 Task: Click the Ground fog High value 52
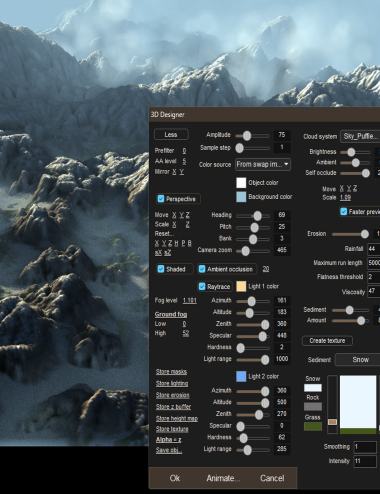pos(186,333)
